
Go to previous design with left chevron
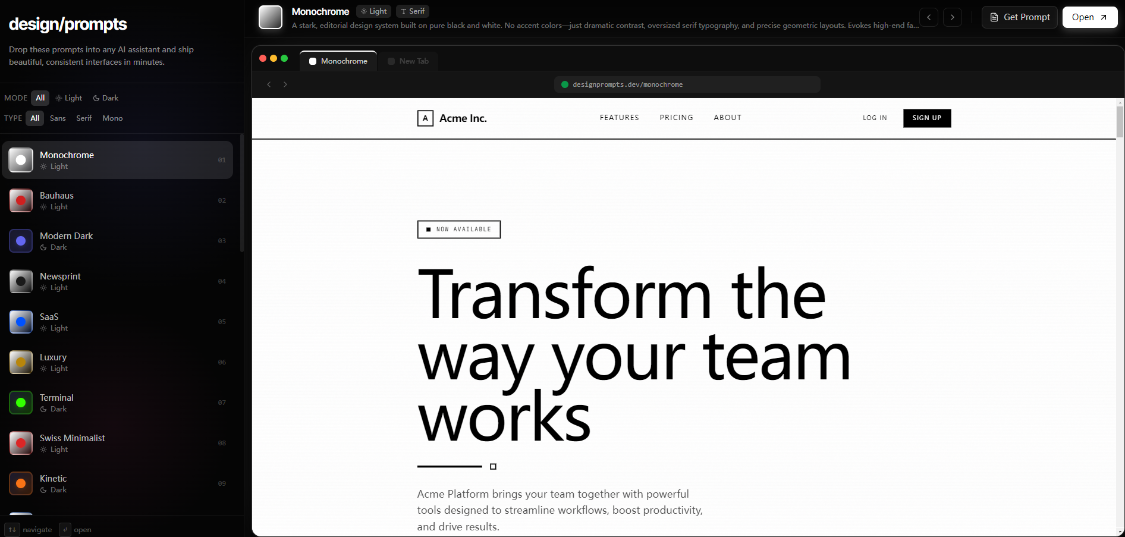pyautogui.click(x=929, y=17)
